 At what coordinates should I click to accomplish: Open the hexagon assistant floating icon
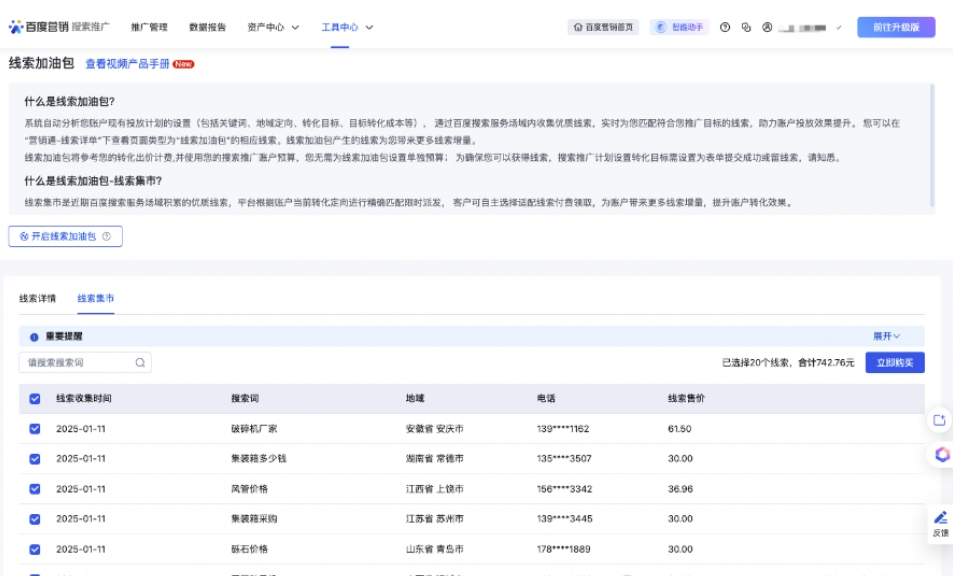(941, 454)
